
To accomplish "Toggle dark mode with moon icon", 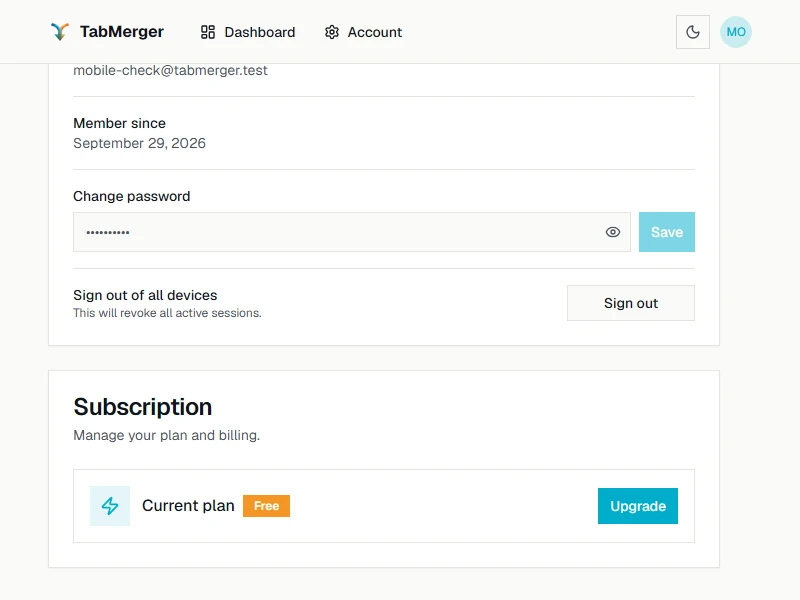I will pyautogui.click(x=692, y=32).
